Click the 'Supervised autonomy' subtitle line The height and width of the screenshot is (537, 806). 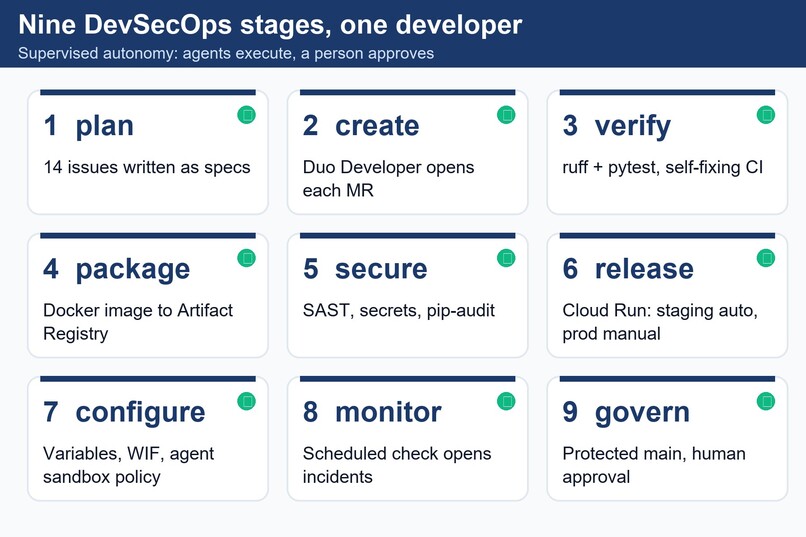[226, 53]
